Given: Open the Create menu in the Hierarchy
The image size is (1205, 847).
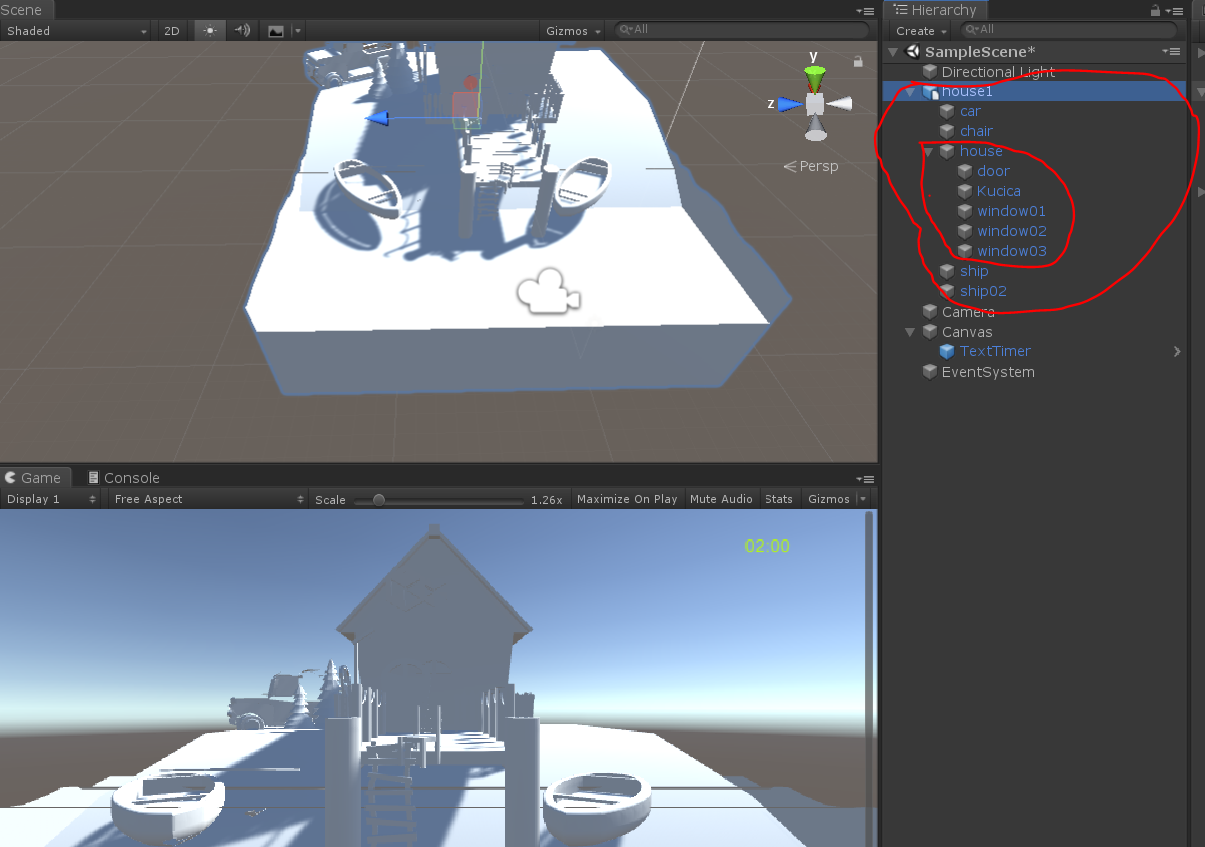Looking at the screenshot, I should coord(919,31).
